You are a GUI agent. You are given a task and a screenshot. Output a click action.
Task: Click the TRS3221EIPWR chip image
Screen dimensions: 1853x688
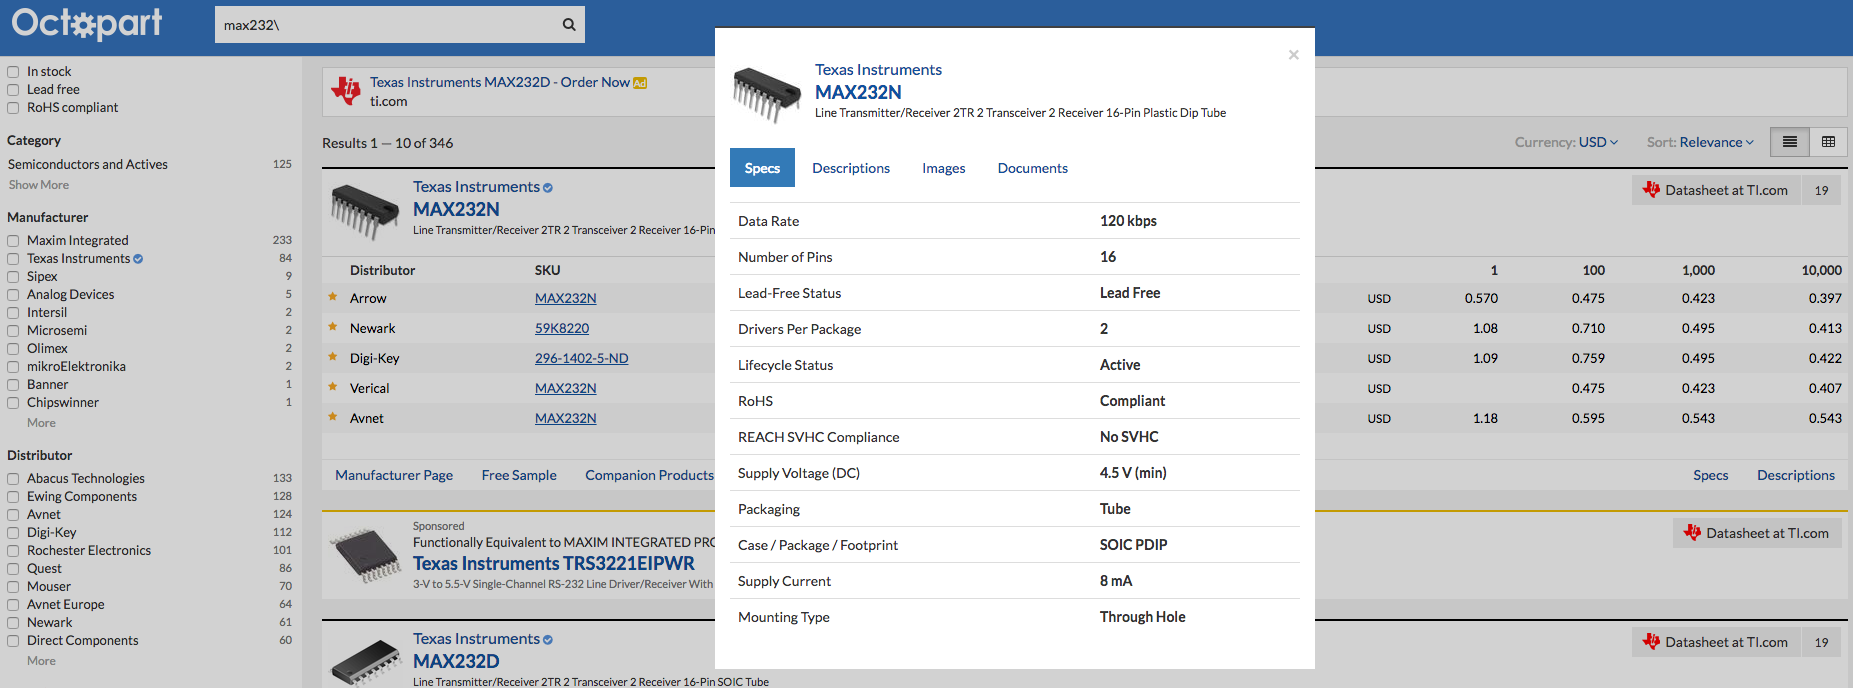tap(367, 556)
